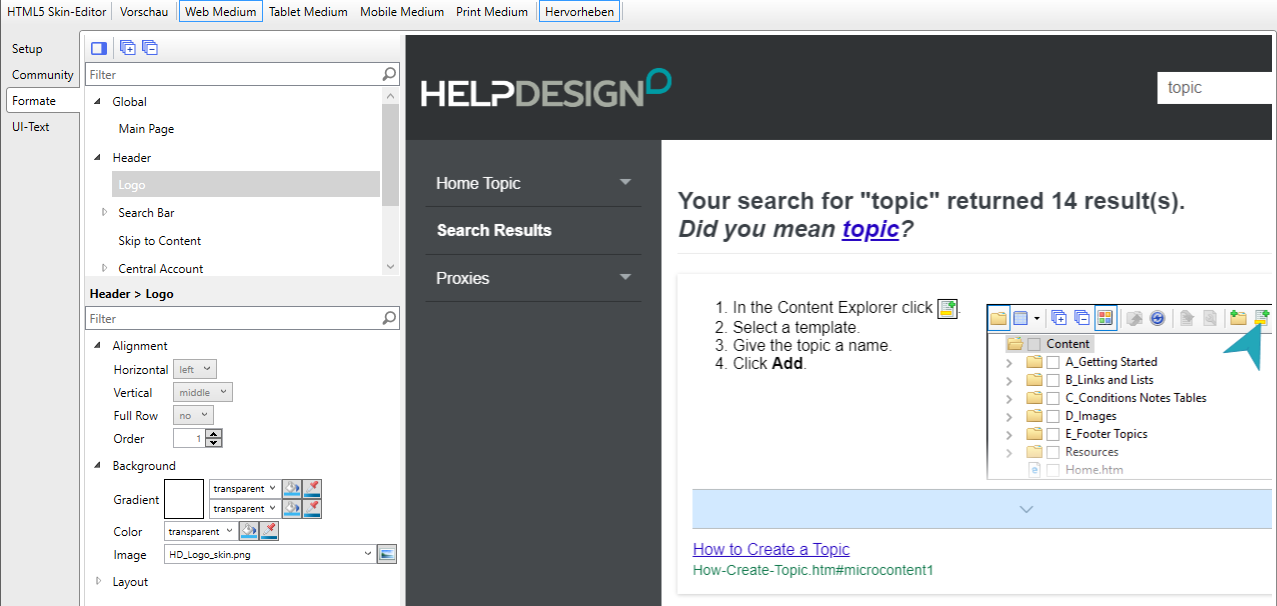
Task: Click the top styles Filter input field
Action: pyautogui.click(x=233, y=75)
